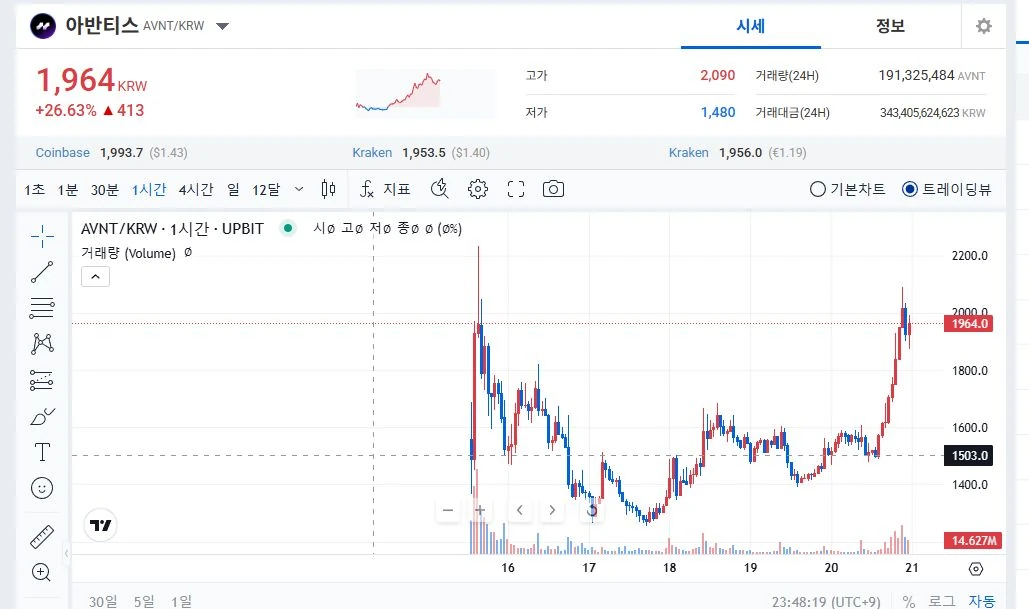Click the Kraken 1,953.5 USD price link
This screenshot has height=609, width=1029.
pos(421,153)
